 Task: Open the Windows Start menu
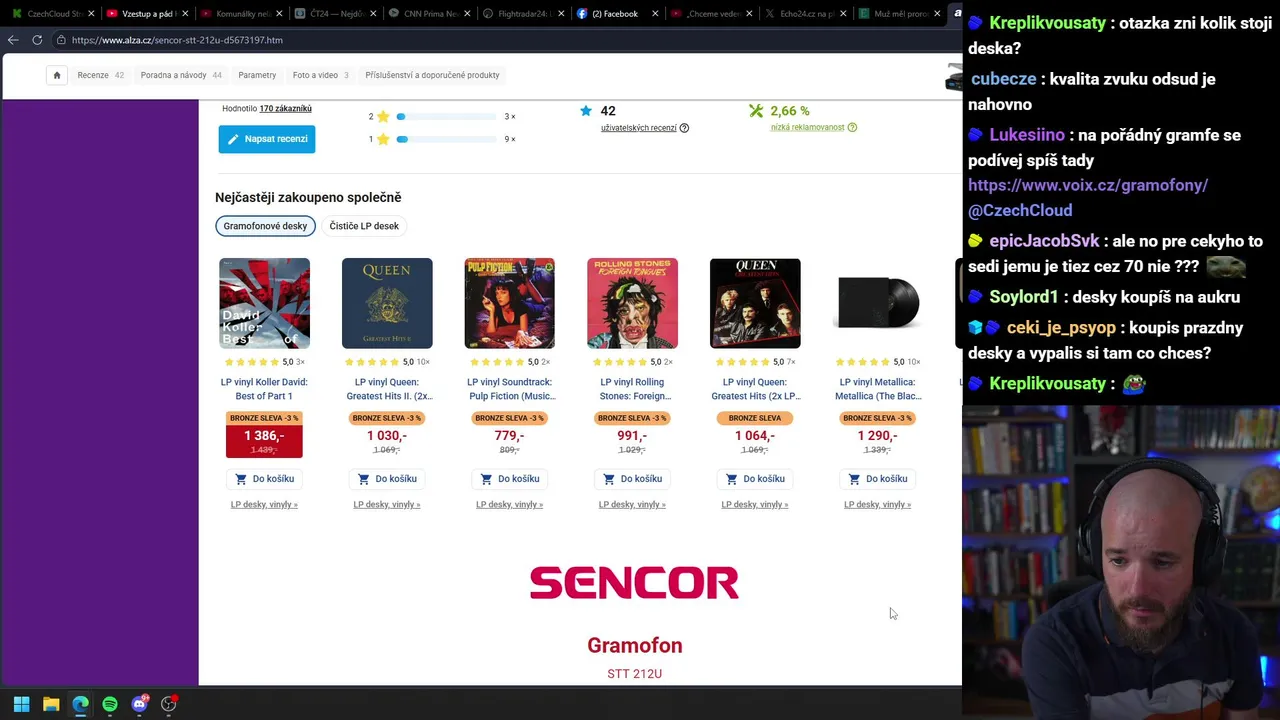(21, 704)
